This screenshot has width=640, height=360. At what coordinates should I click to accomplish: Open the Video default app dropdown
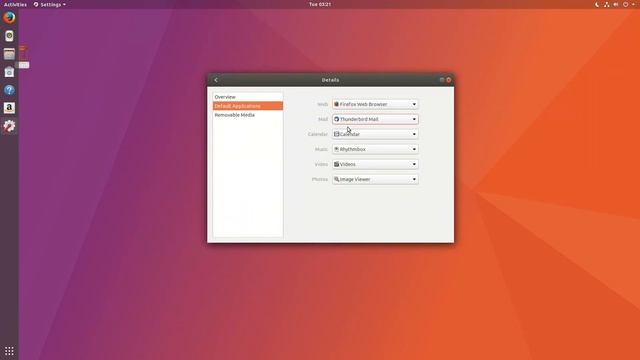(375, 164)
